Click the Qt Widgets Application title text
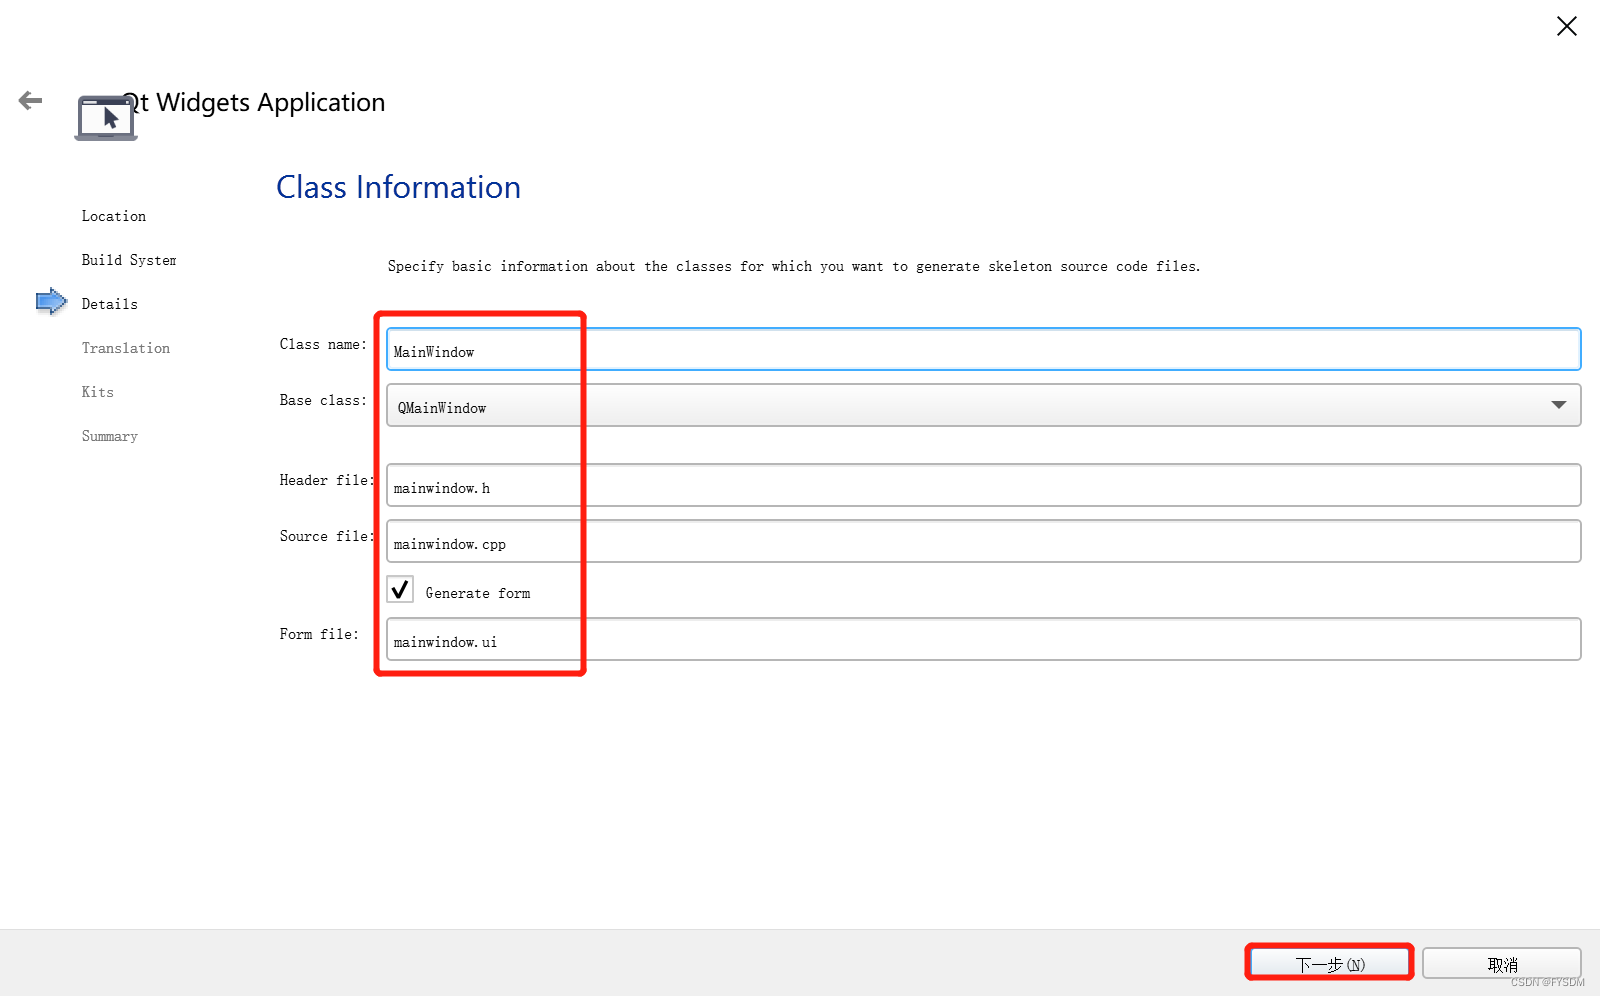The image size is (1600, 996). (x=255, y=103)
